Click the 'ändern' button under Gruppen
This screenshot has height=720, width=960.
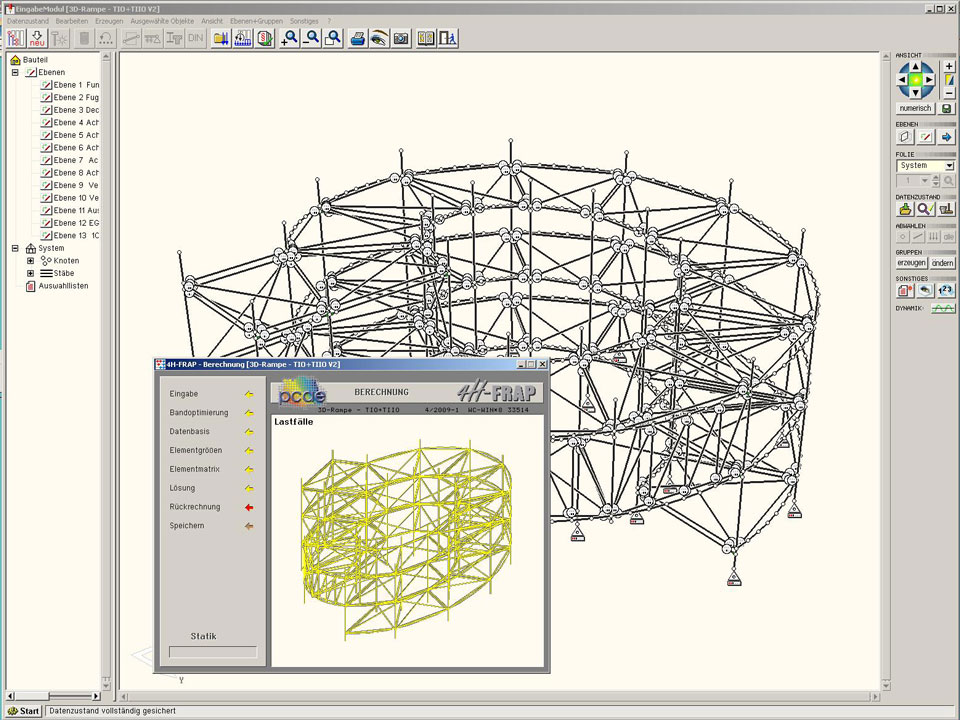[942, 262]
